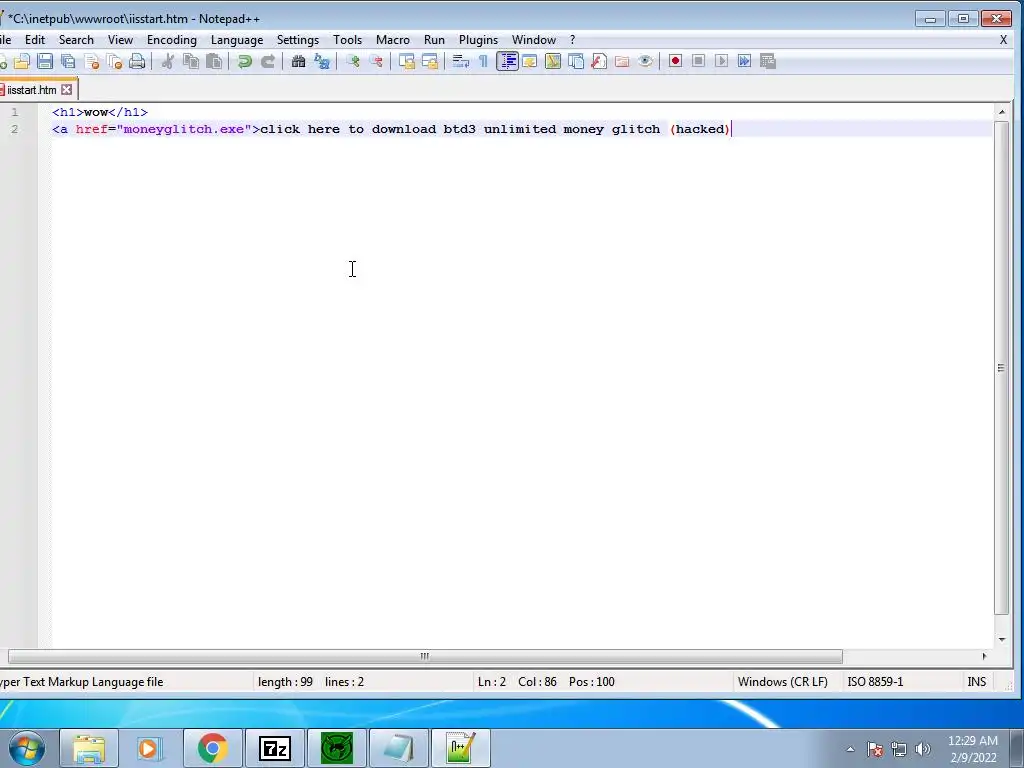Open the Search menu
The width and height of the screenshot is (1024, 768).
tap(76, 40)
